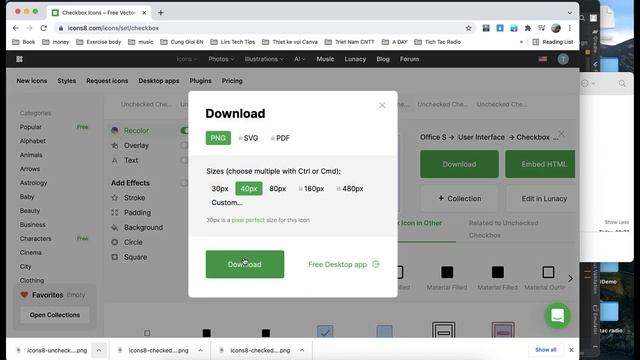The image size is (640, 360).
Task: Click the US flag language selector
Action: (543, 59)
